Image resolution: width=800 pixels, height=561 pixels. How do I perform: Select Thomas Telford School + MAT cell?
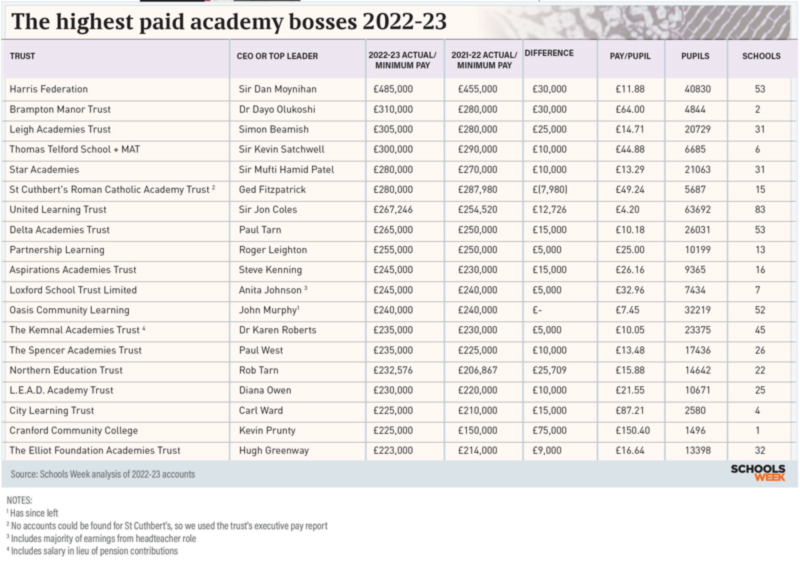(x=74, y=149)
